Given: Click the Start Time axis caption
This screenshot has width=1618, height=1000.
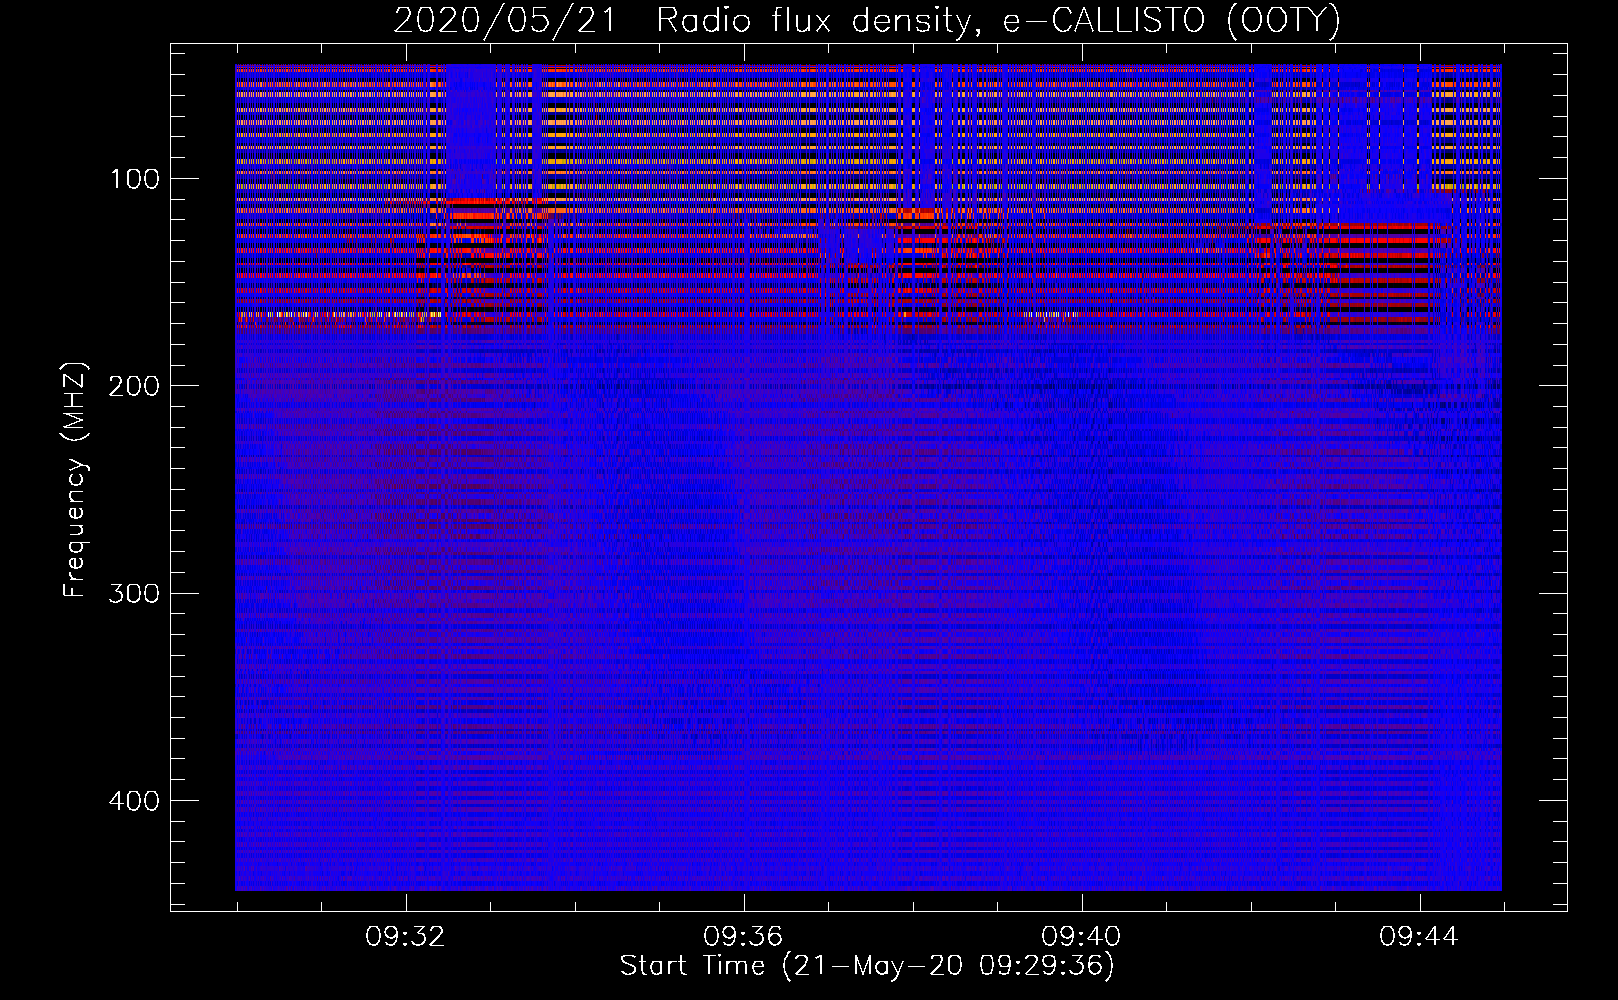Looking at the screenshot, I should [x=867, y=966].
